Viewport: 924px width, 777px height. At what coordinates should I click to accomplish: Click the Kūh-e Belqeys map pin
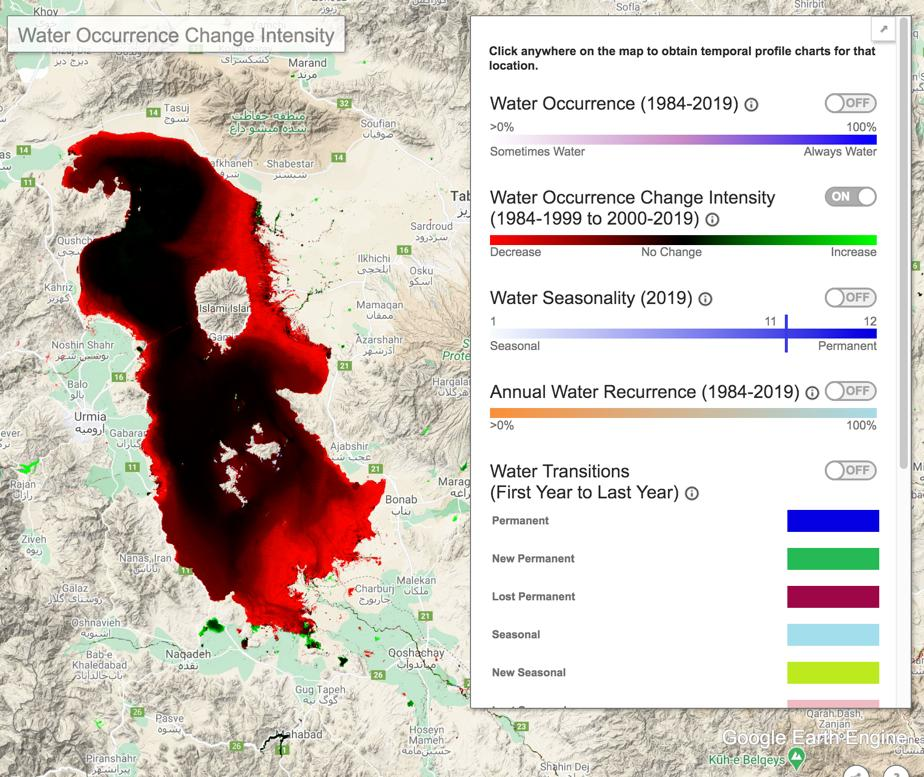(796, 757)
